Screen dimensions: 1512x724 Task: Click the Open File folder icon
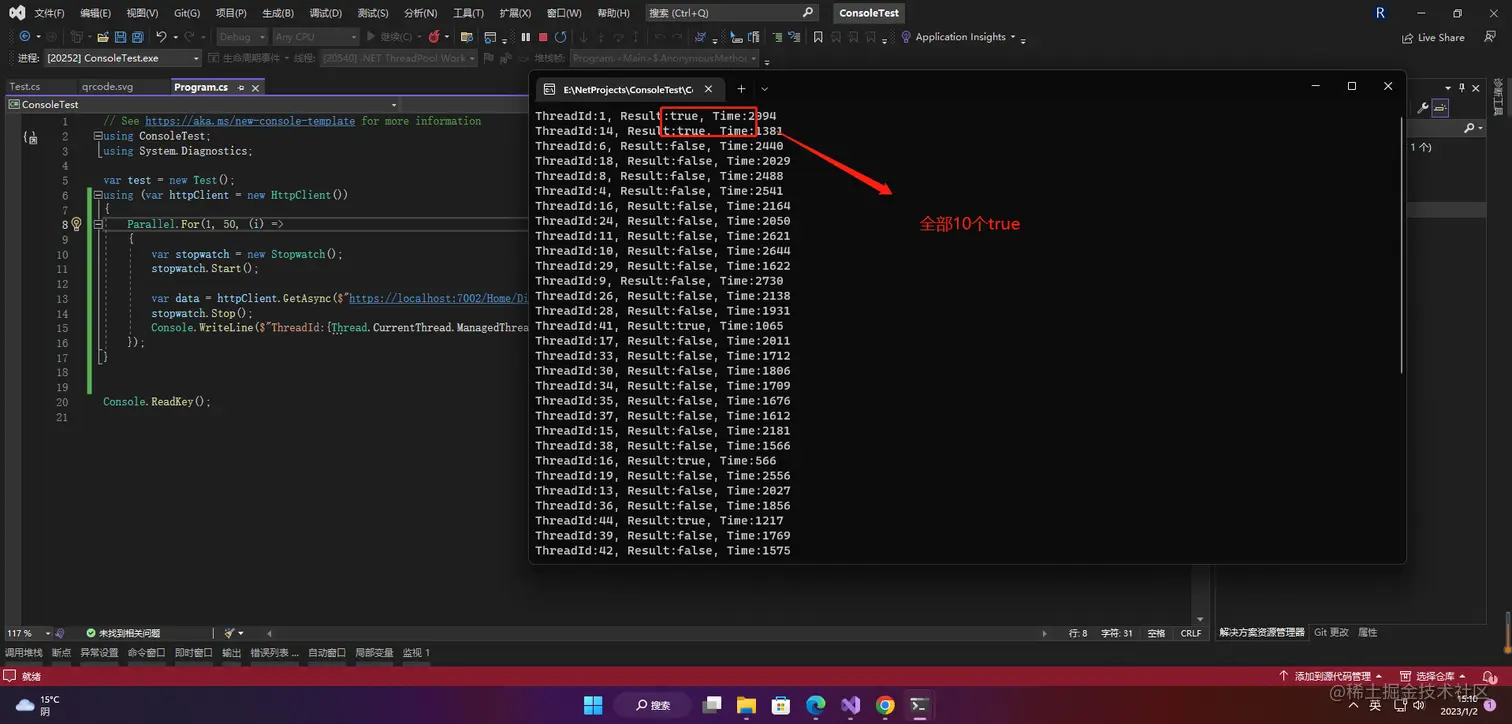pos(104,37)
